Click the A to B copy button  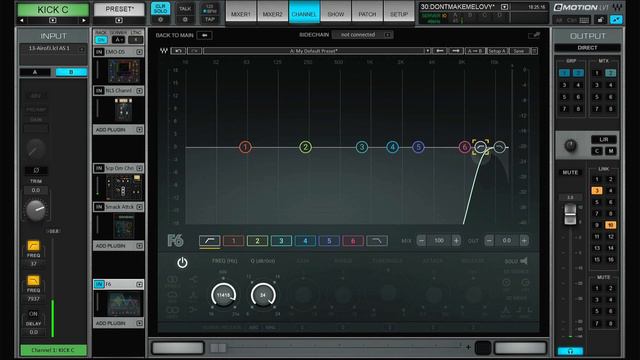(475, 51)
